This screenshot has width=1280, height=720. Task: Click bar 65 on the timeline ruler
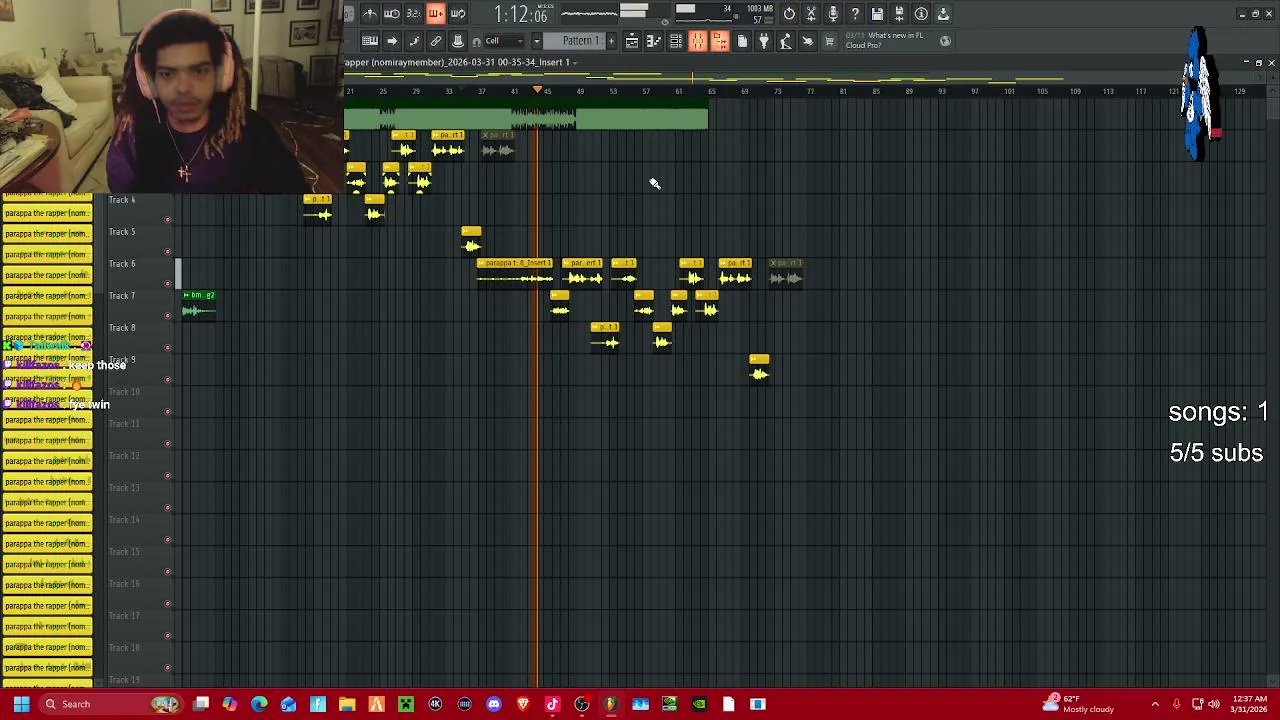coord(711,92)
